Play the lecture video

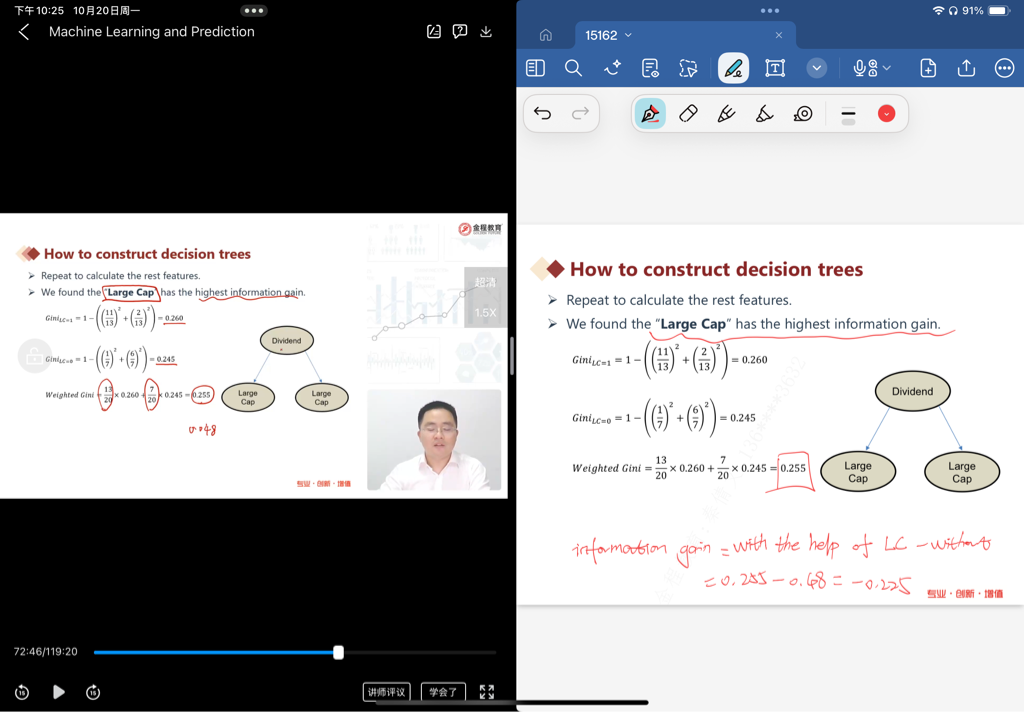click(x=59, y=692)
